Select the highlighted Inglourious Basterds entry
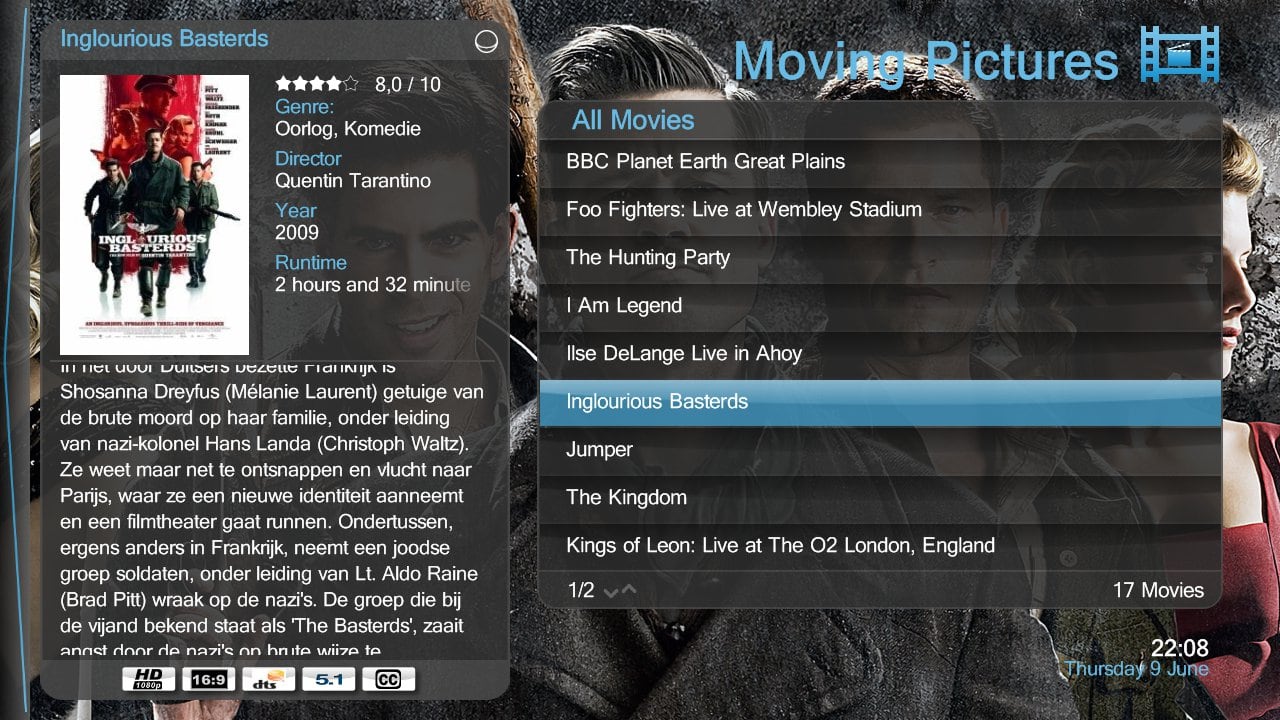 [880, 402]
